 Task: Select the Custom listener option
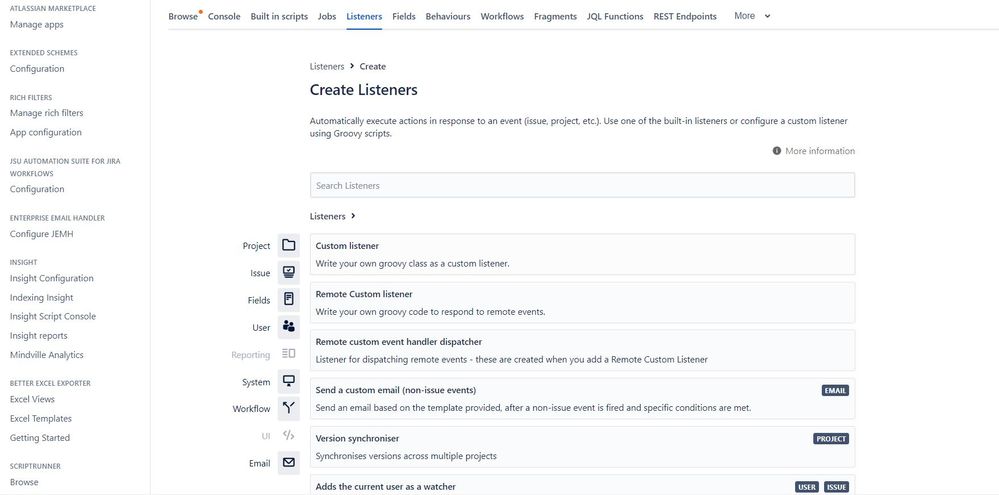582,254
